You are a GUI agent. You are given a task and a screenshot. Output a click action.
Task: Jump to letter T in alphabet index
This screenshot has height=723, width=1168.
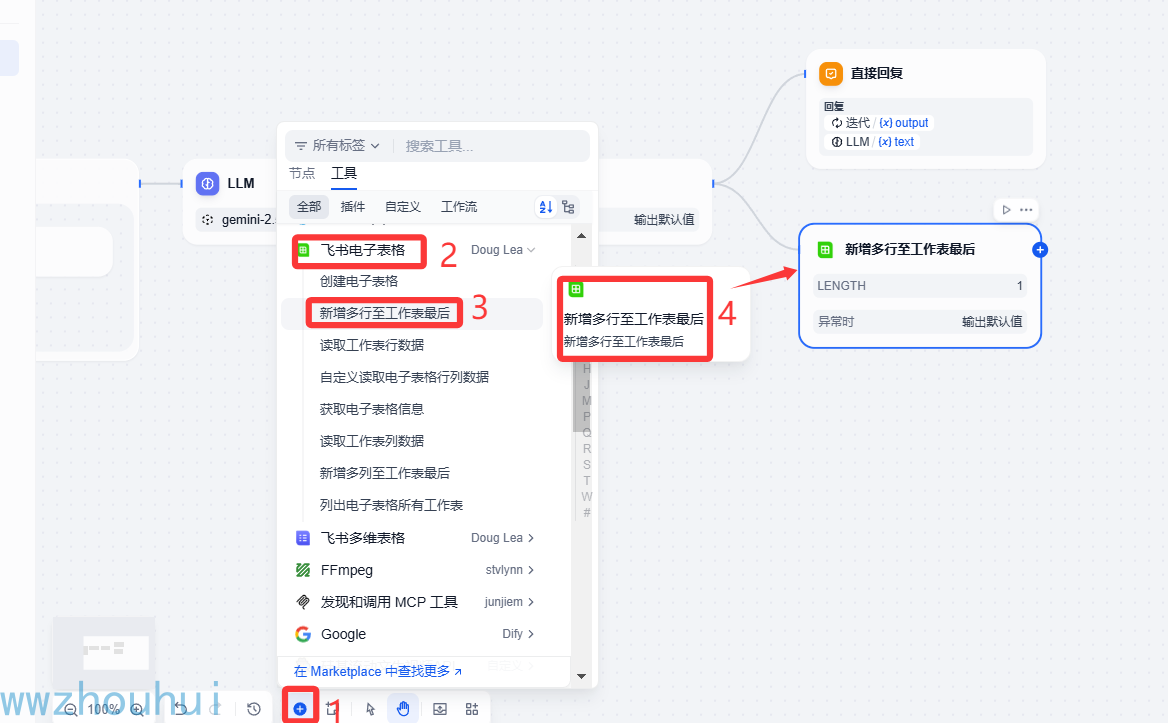click(x=587, y=481)
